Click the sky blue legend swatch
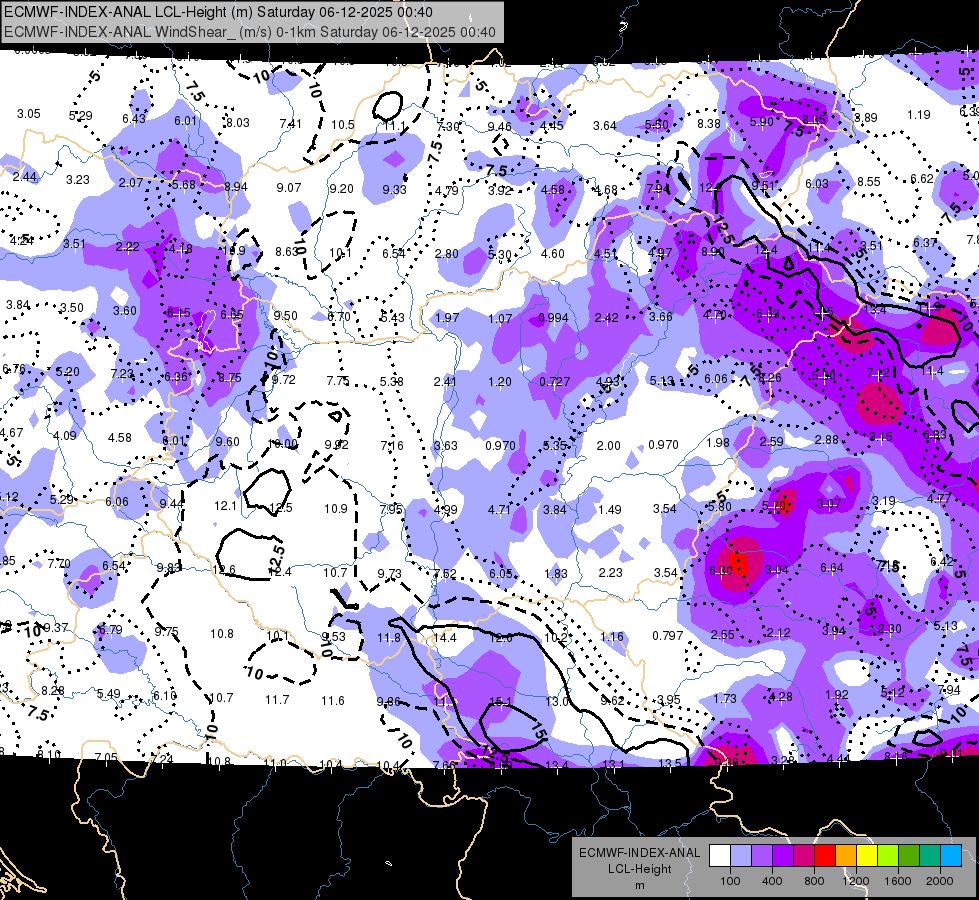 coord(951,856)
